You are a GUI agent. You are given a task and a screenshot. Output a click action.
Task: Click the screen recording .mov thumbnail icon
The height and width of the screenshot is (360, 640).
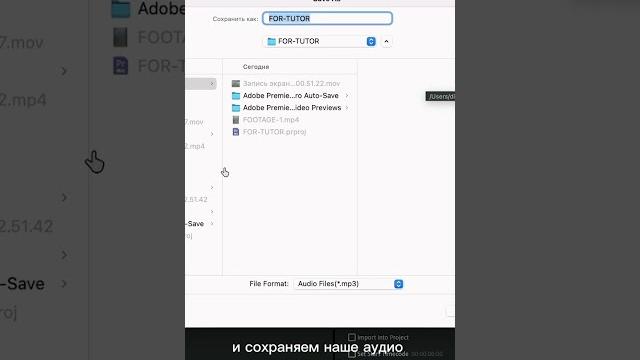236,83
